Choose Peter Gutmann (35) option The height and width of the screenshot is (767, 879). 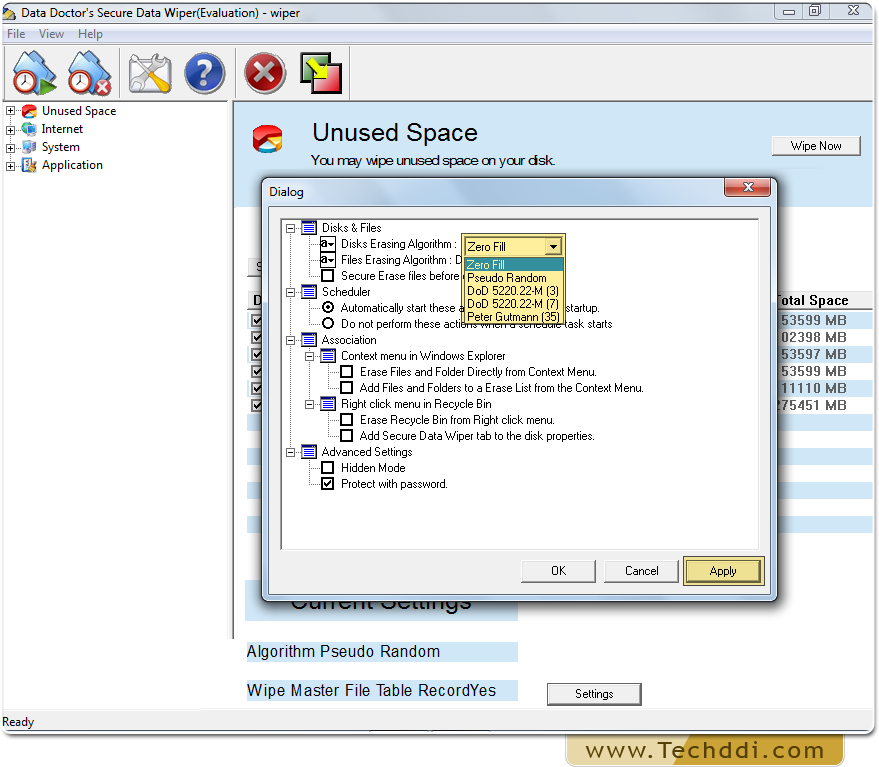tap(513, 316)
